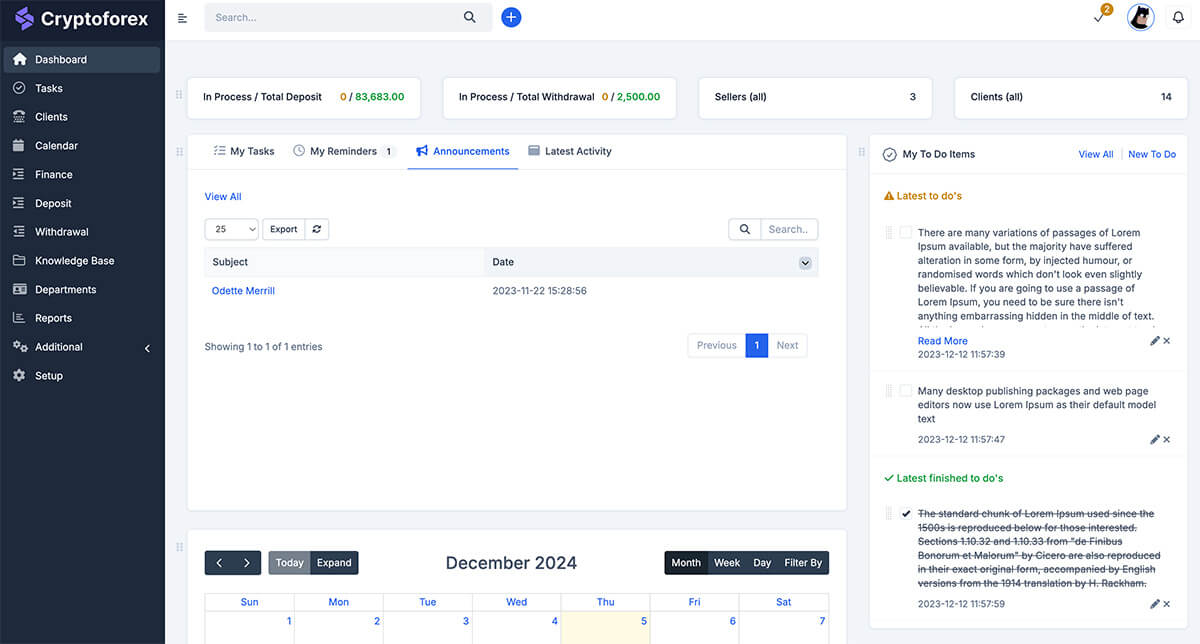Click the blue plus quick-create icon
This screenshot has width=1200, height=644.
point(511,17)
